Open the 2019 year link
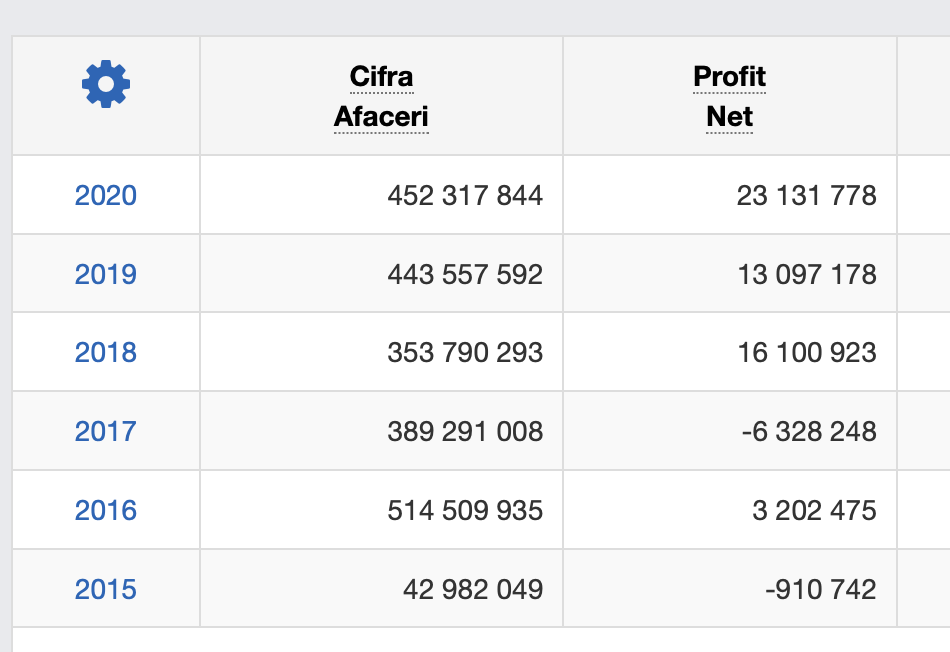The height and width of the screenshot is (652, 950). coord(106,274)
